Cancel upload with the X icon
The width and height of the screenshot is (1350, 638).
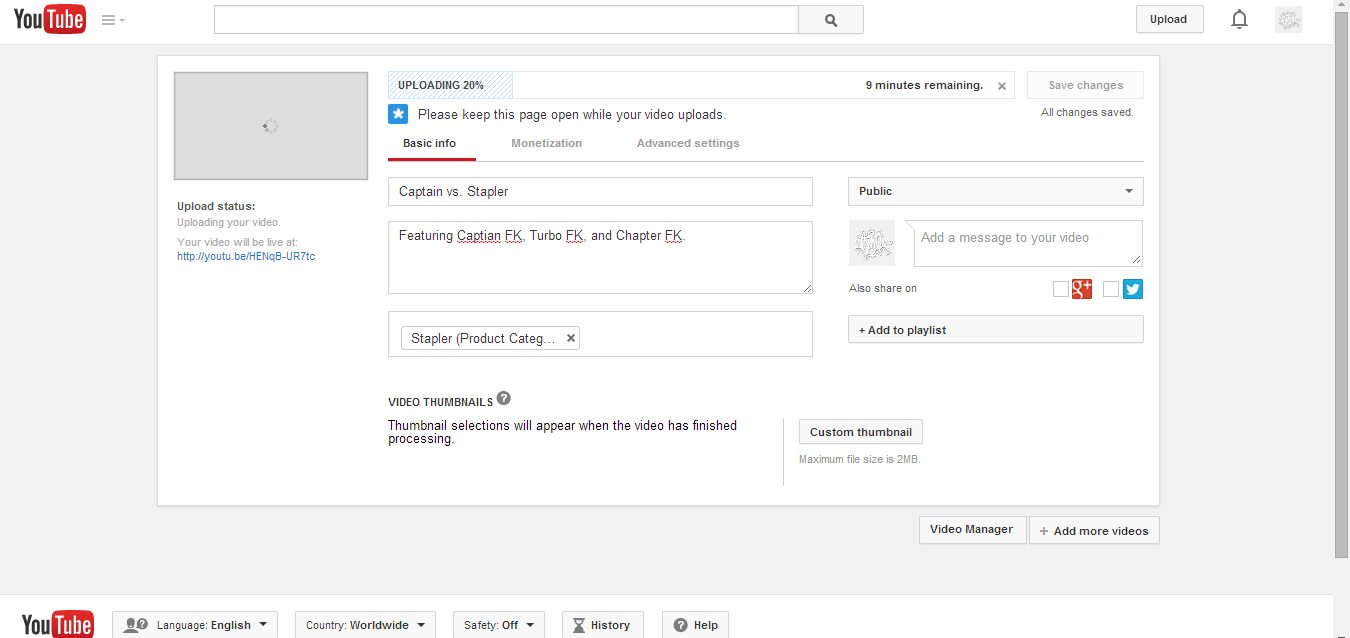(1002, 86)
